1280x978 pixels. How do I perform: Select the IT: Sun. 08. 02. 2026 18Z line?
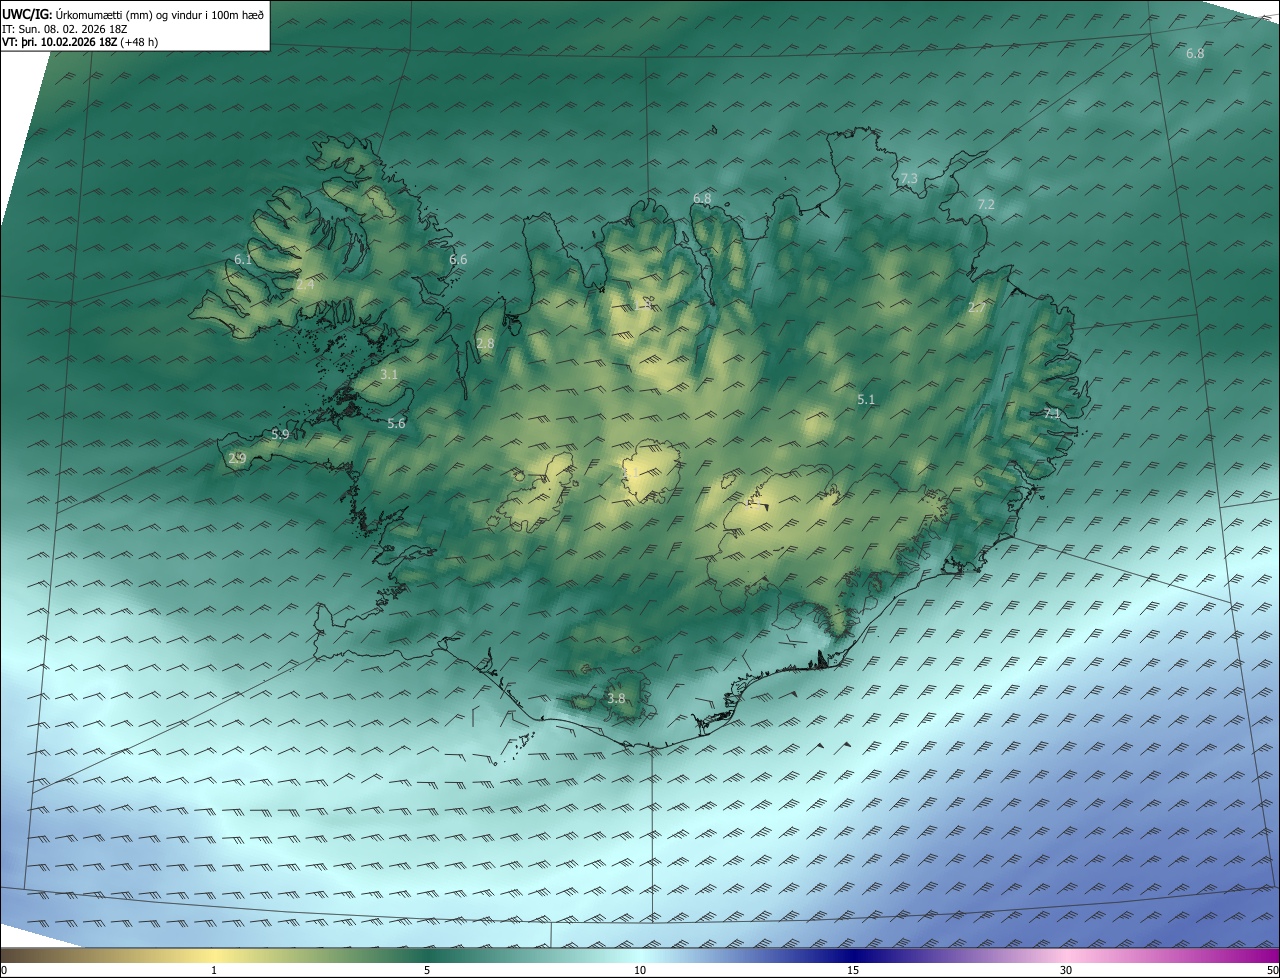pos(64,28)
